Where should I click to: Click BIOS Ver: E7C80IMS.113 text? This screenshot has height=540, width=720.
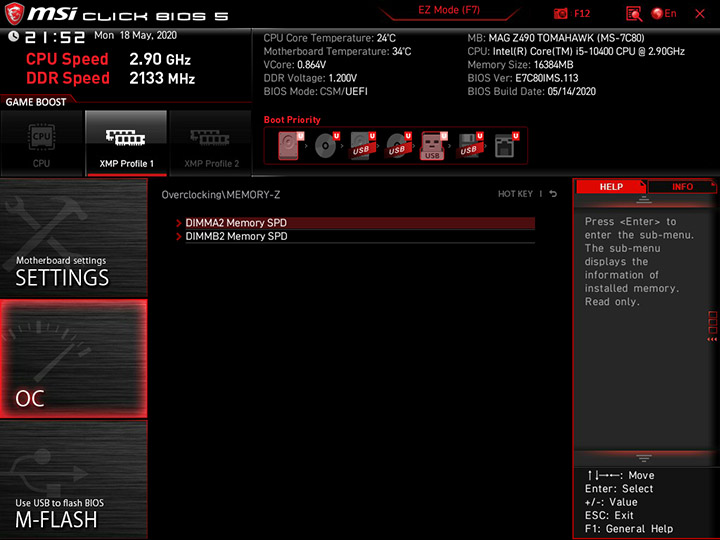tap(523, 78)
